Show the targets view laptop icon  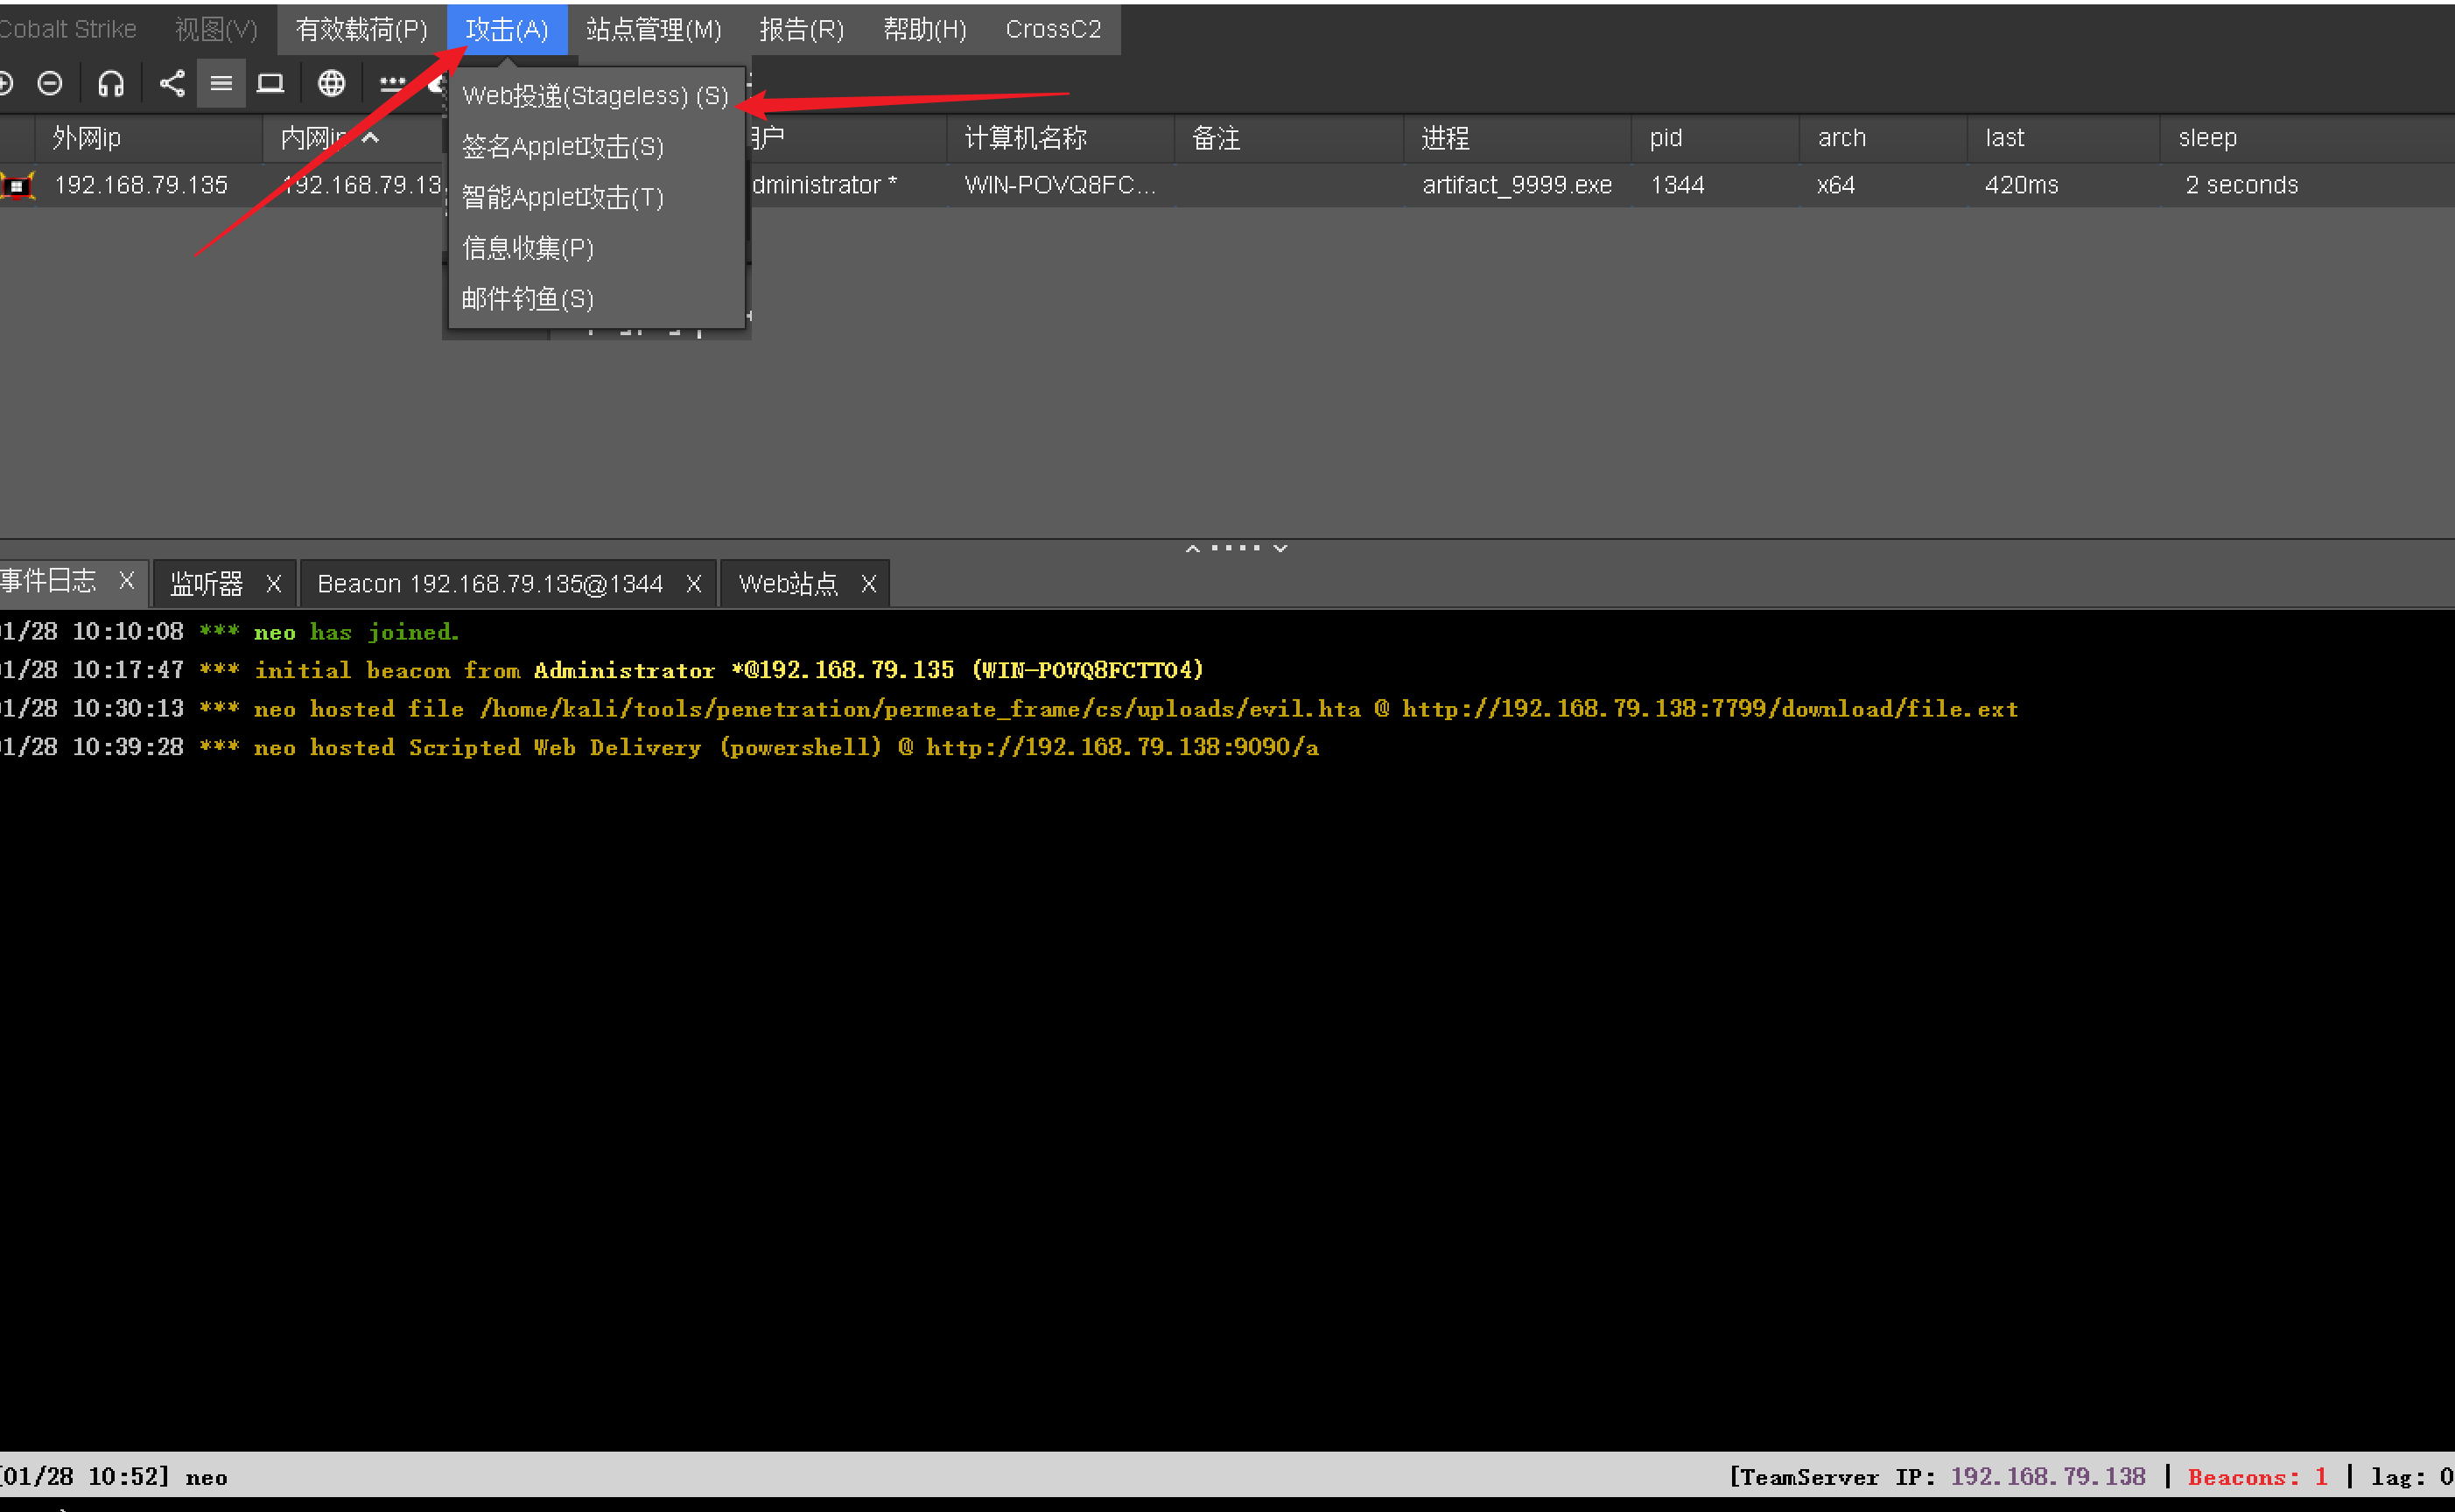[x=270, y=84]
